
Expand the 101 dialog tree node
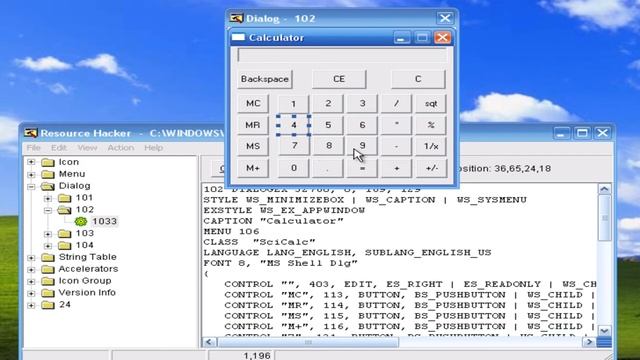(x=48, y=198)
